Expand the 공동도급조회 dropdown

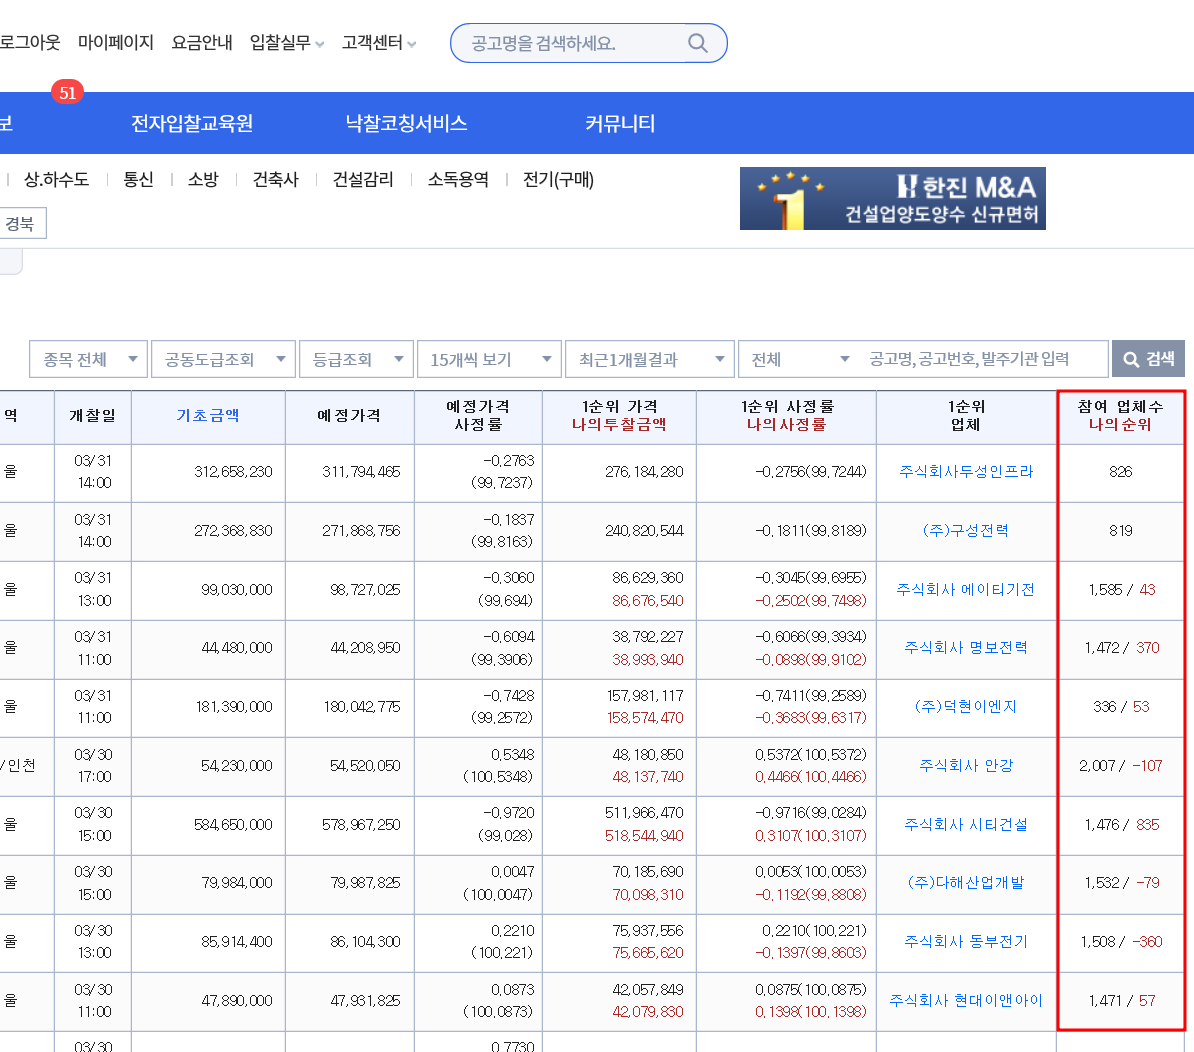coord(224,359)
